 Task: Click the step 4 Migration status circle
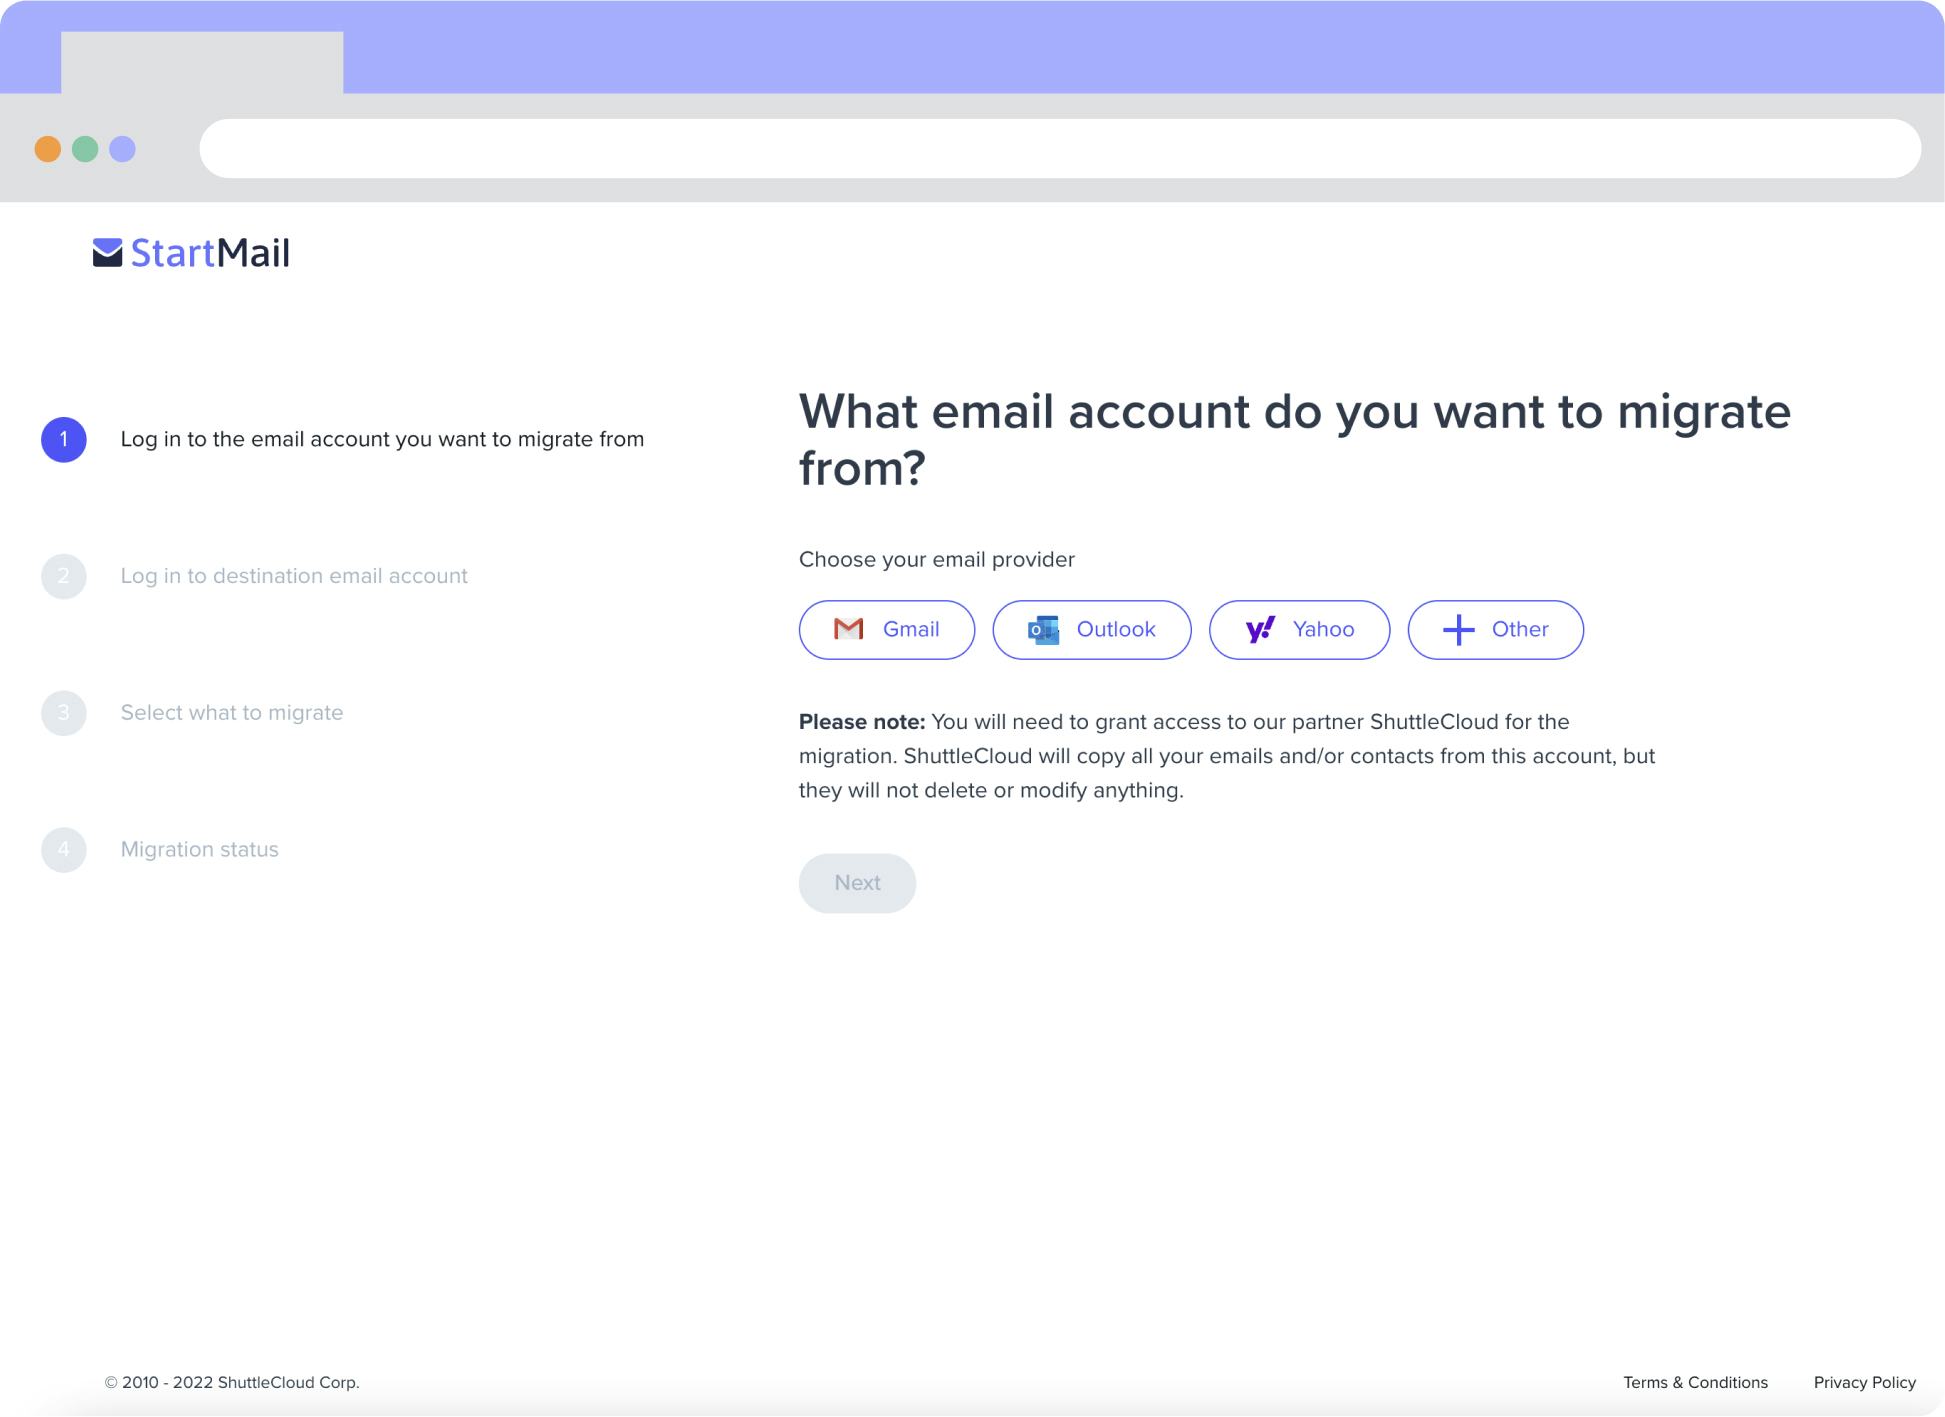(x=64, y=849)
